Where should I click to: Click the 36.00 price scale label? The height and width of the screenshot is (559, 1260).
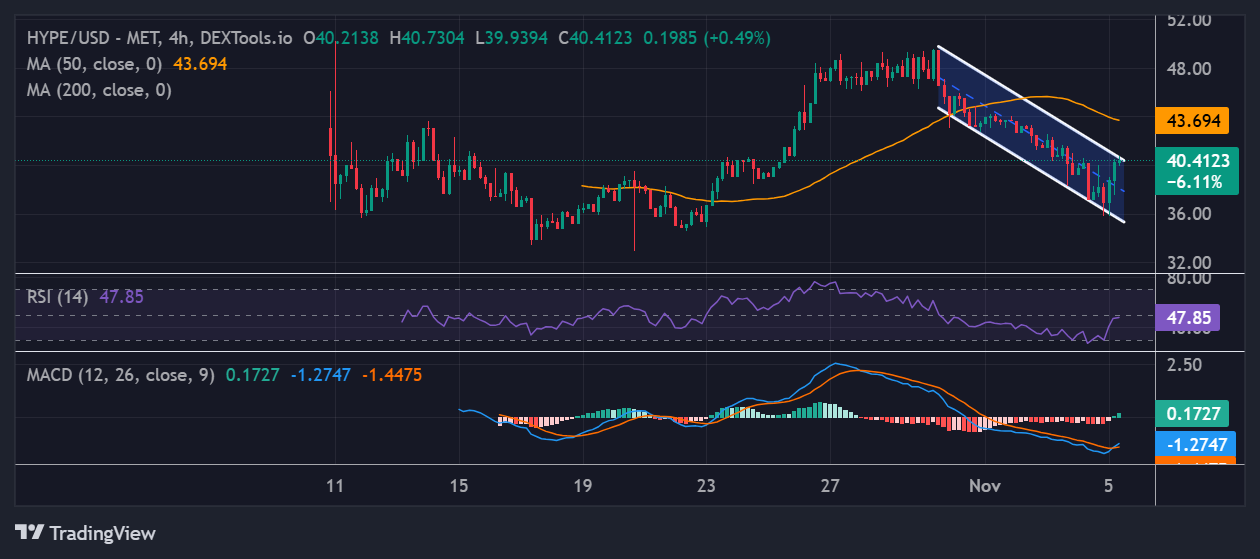tap(1189, 214)
